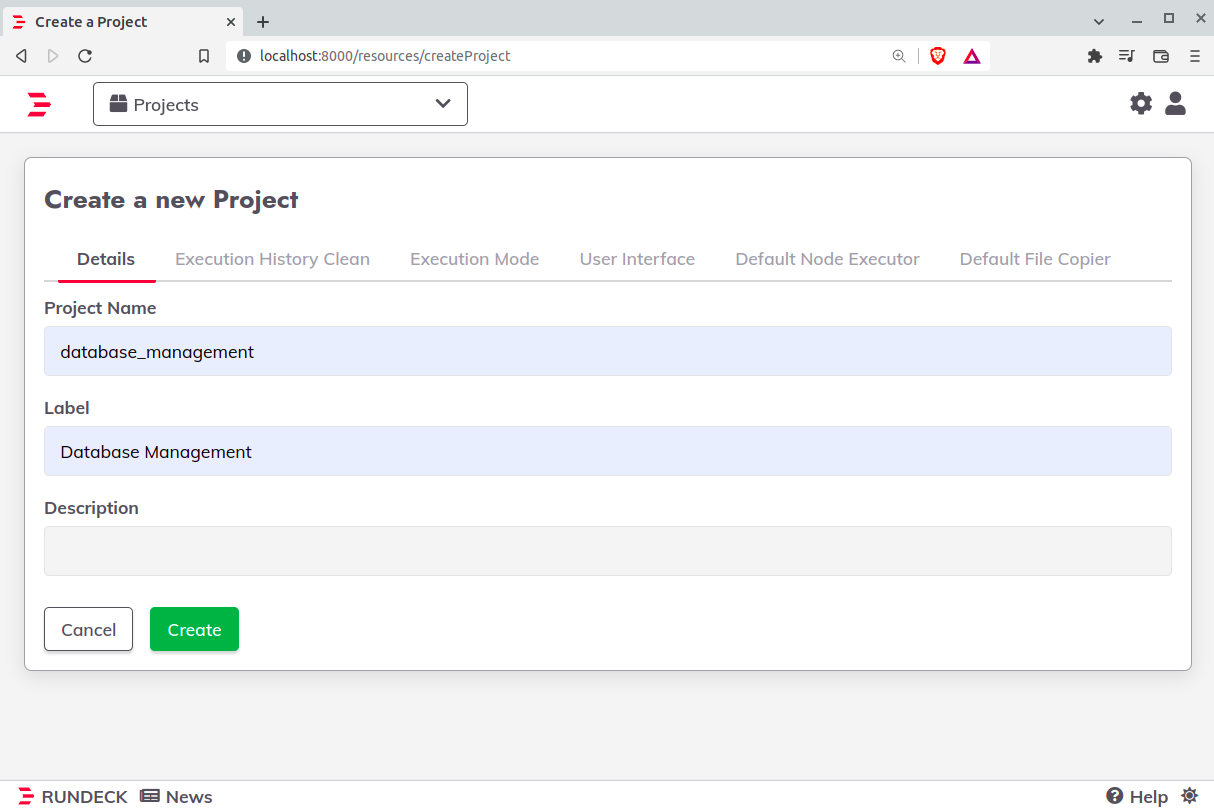Click the bookmark icon near address bar
Screen dimensions: 1214x808
pos(204,56)
